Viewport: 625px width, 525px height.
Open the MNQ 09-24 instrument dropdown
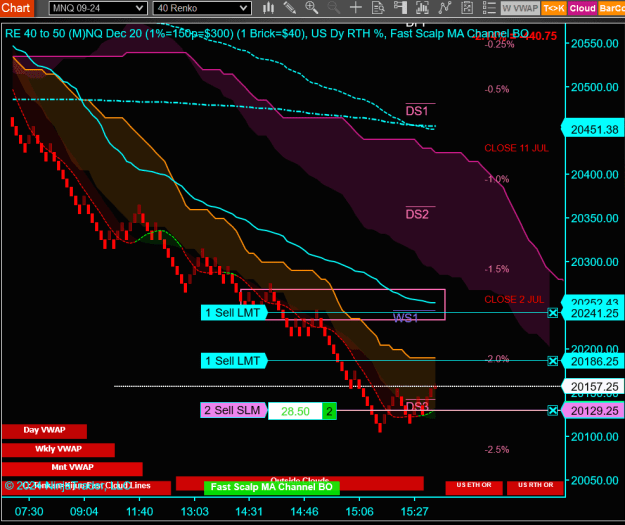point(98,8)
